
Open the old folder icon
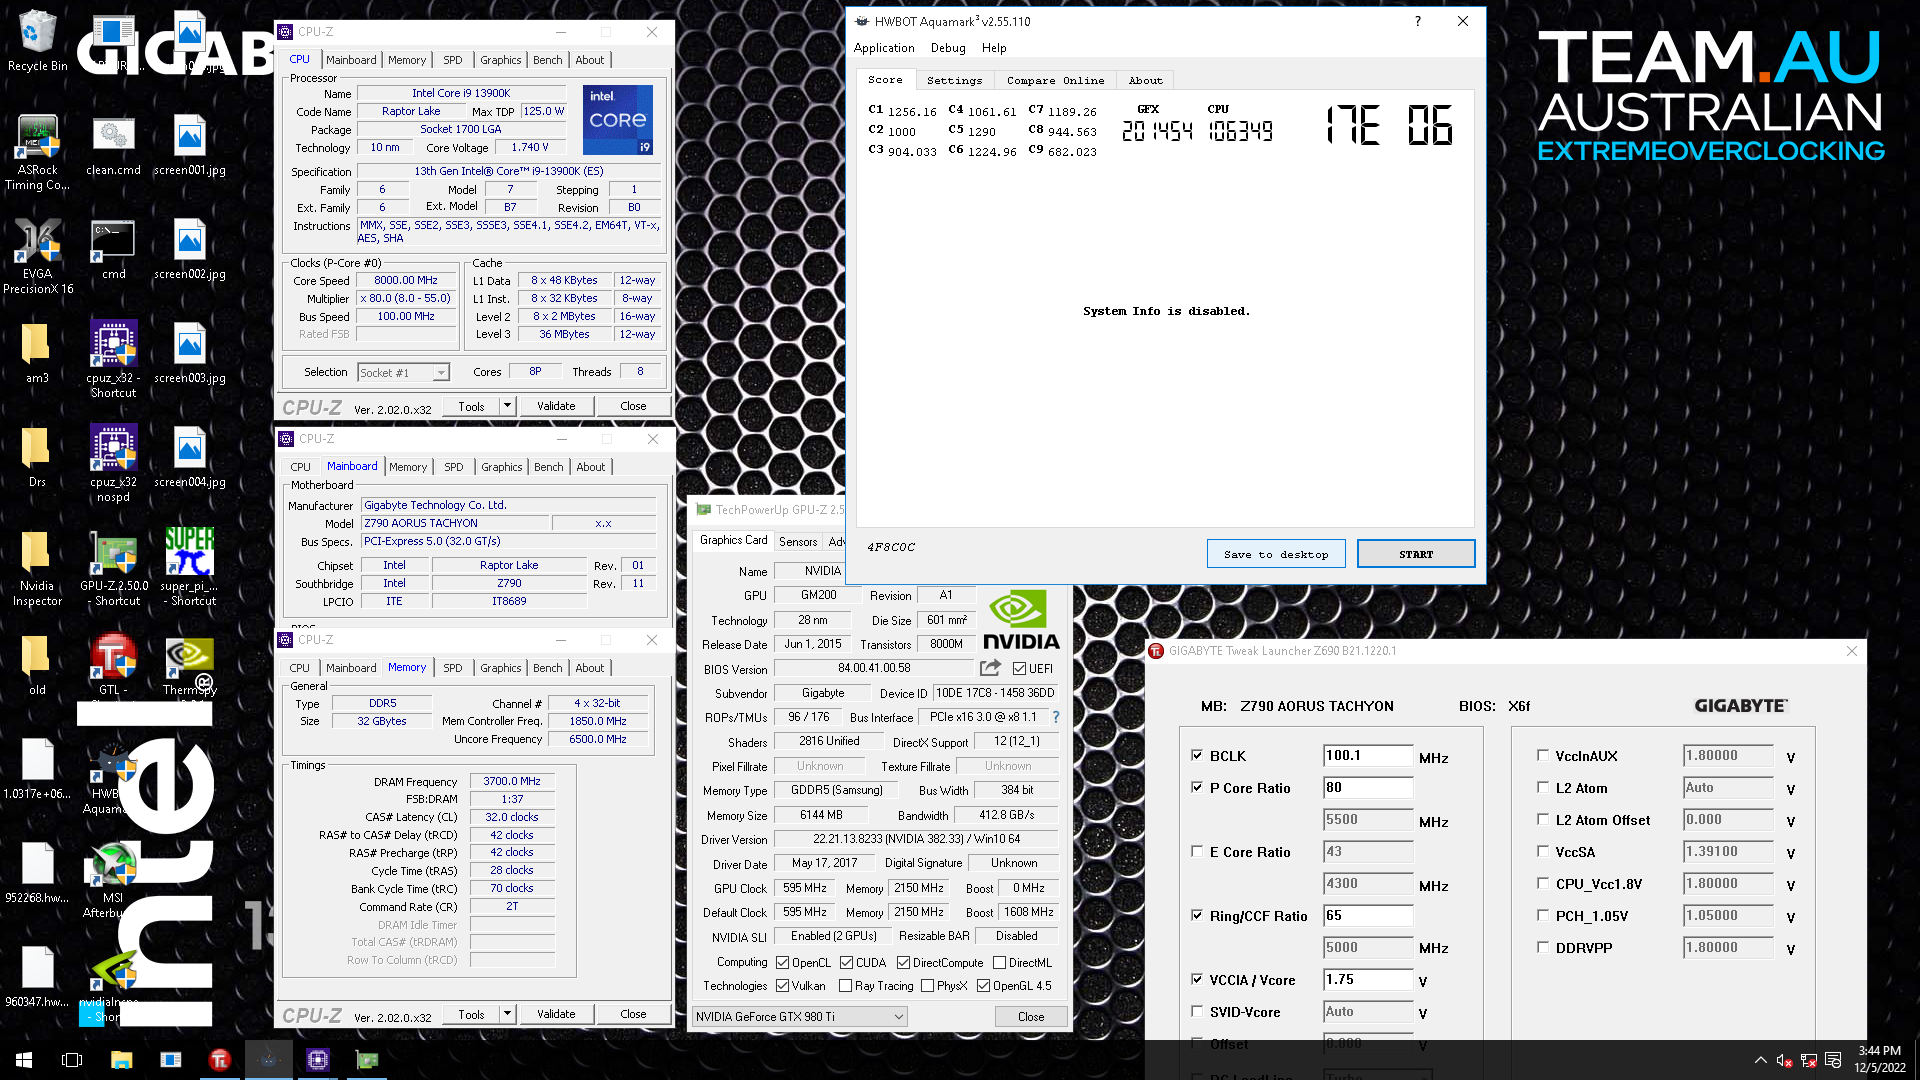[x=37, y=665]
